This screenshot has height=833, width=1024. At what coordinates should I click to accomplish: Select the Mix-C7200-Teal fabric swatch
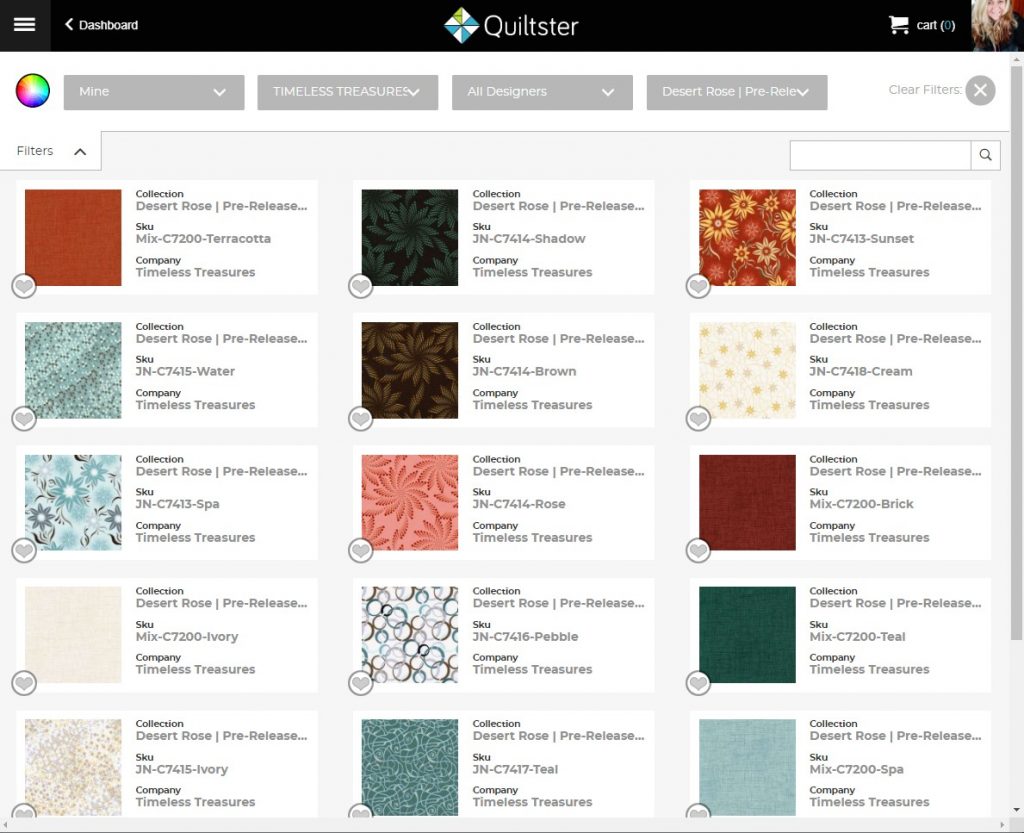tap(747, 635)
